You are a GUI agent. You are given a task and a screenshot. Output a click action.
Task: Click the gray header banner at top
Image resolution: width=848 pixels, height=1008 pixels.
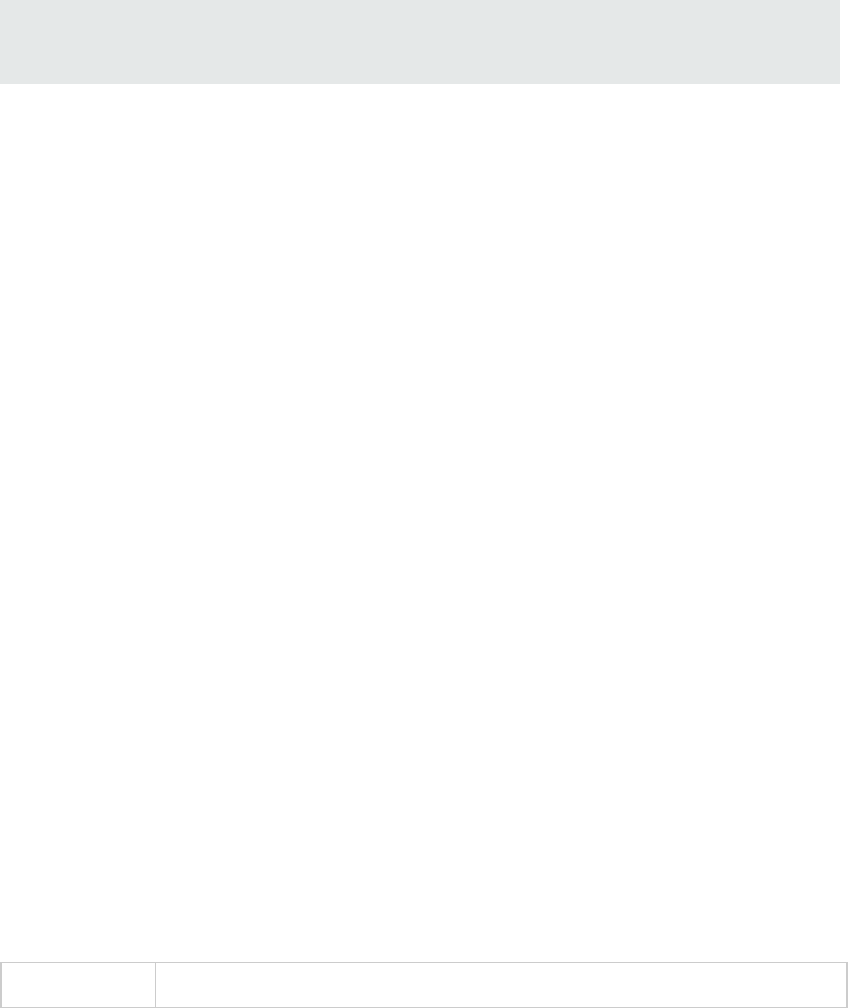tap(420, 42)
